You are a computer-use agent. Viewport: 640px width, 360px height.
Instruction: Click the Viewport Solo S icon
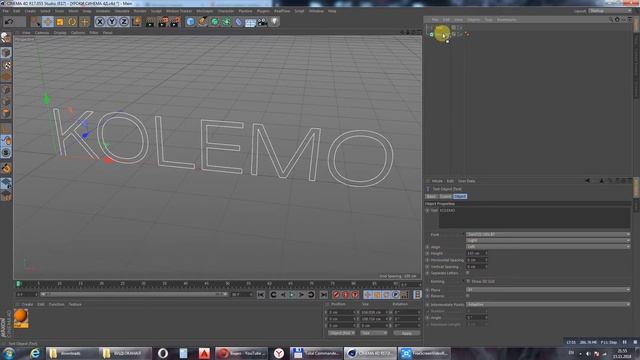[x=6, y=153]
